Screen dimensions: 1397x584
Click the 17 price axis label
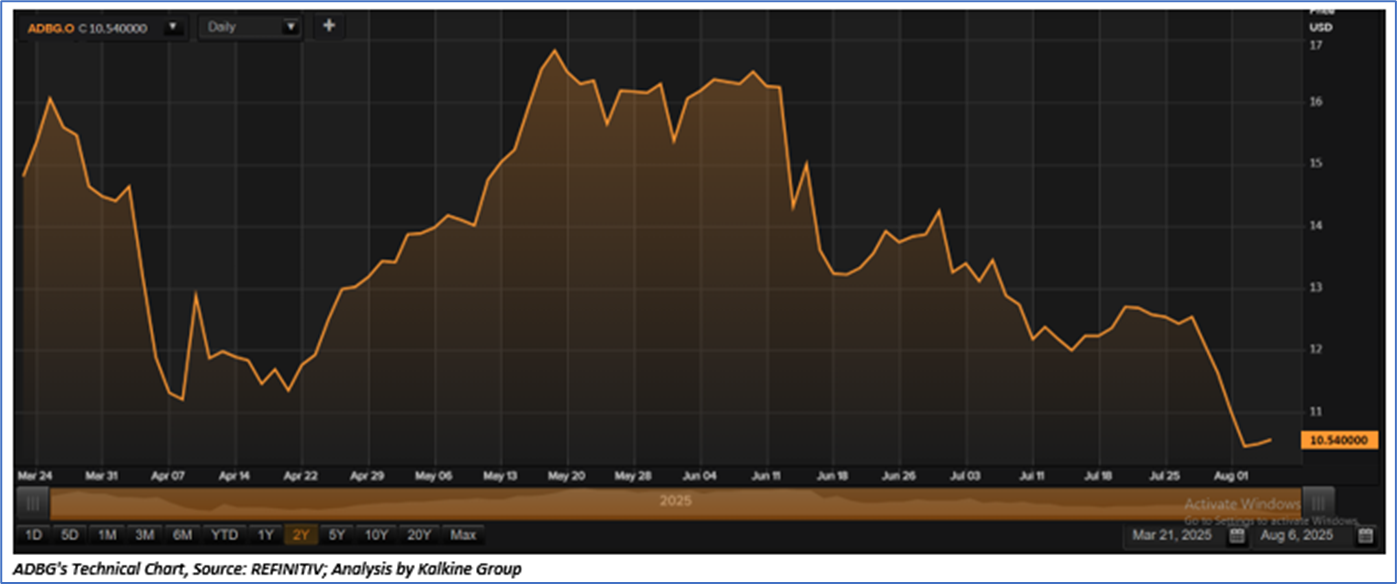pos(1316,45)
